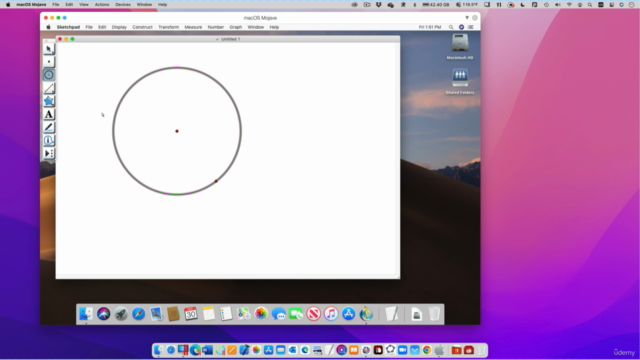Click Spotlight search in Mojave menu bar
640x360 pixels.
(x=451, y=27)
